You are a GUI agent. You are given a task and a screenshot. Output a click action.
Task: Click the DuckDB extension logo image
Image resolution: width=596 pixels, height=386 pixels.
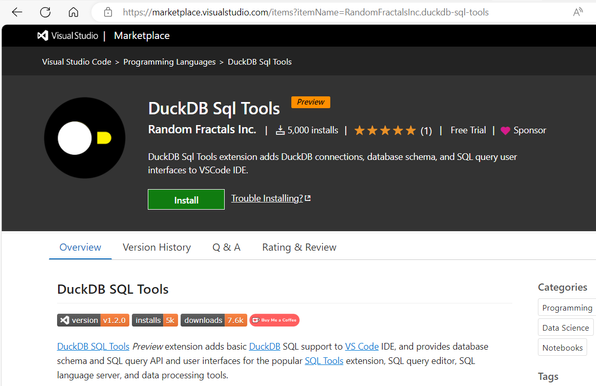pos(85,138)
